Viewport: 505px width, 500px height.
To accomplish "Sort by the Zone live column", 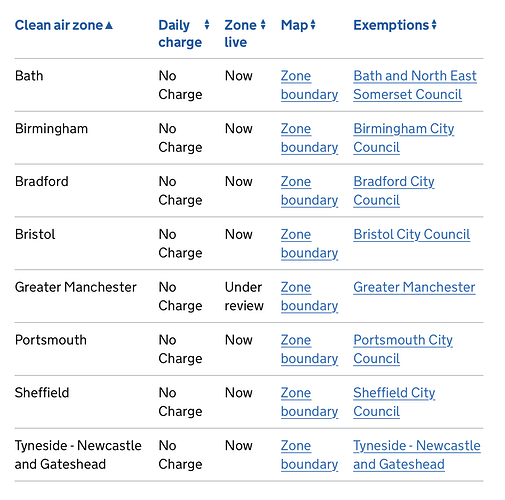I will coord(245,33).
